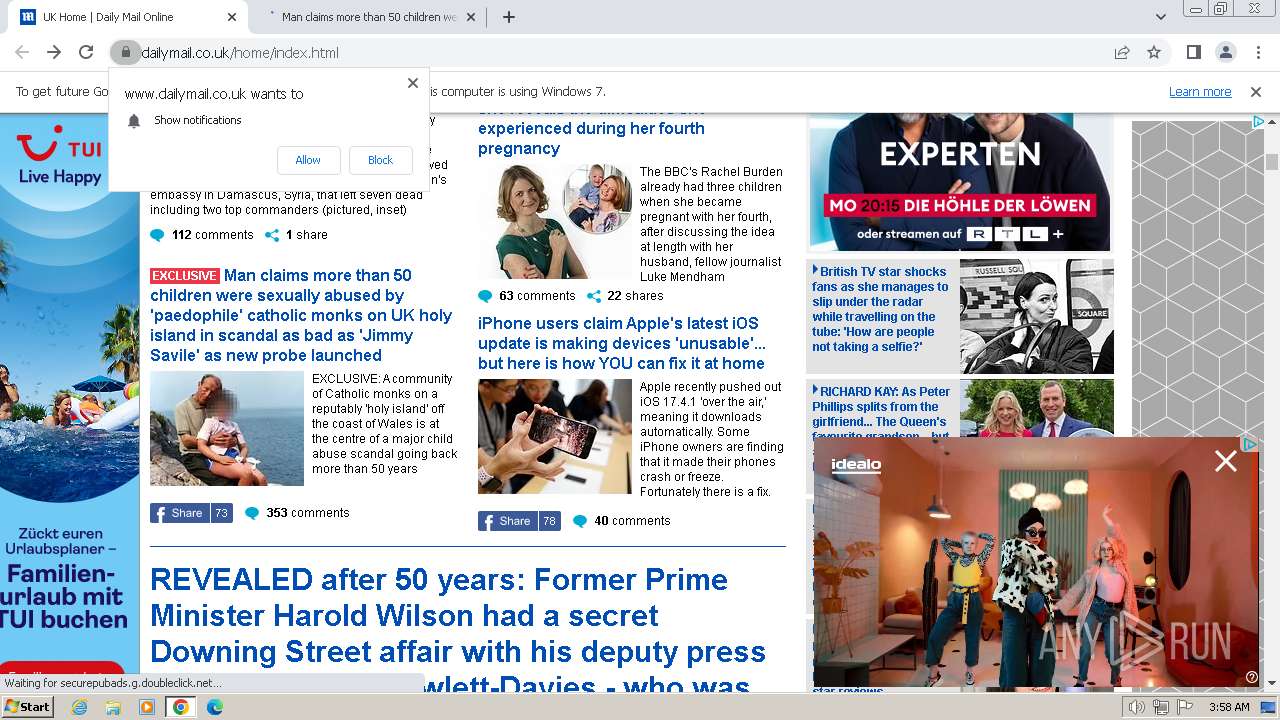Open monk holding child article thumbnail
This screenshot has width=1280, height=720.
tap(227, 428)
